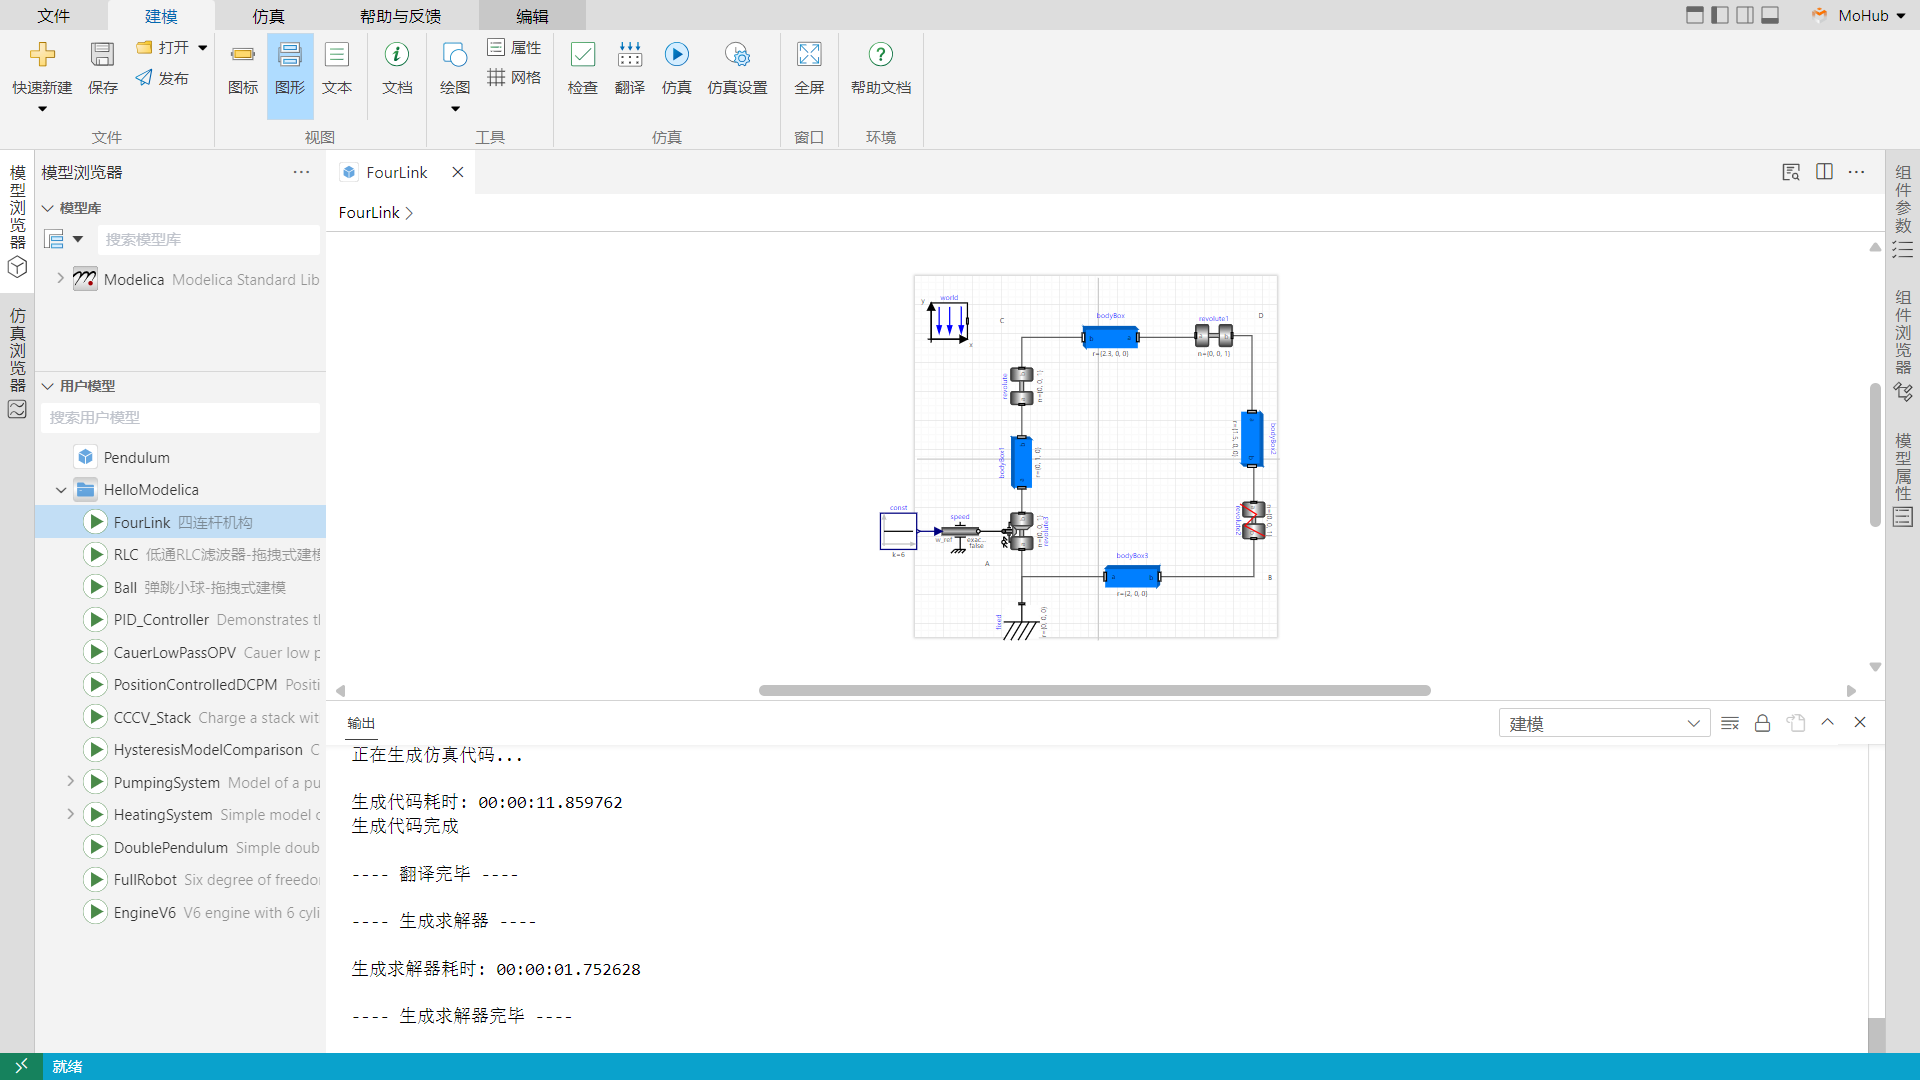Click the 搜索模型库 search field
Image resolution: width=1920 pixels, height=1080 pixels.
209,240
